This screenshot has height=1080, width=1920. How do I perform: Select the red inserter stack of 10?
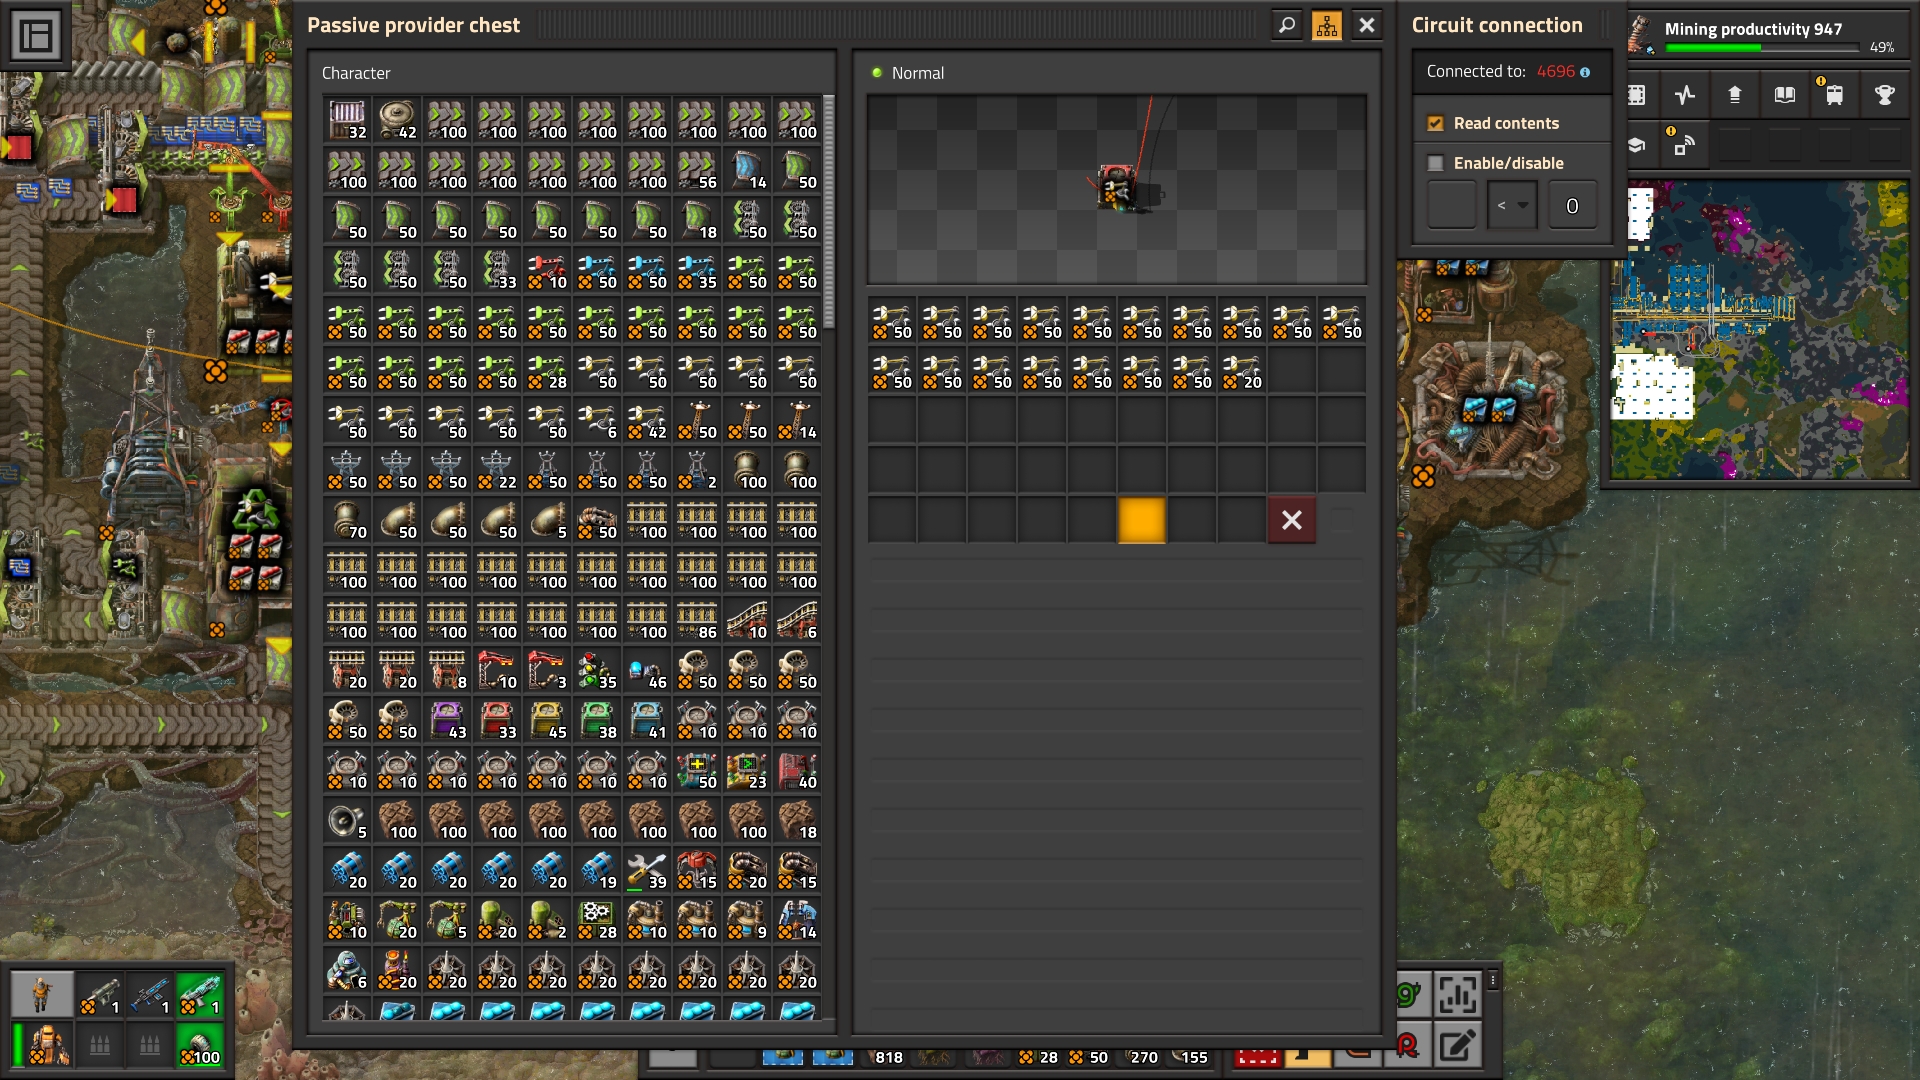coord(547,270)
